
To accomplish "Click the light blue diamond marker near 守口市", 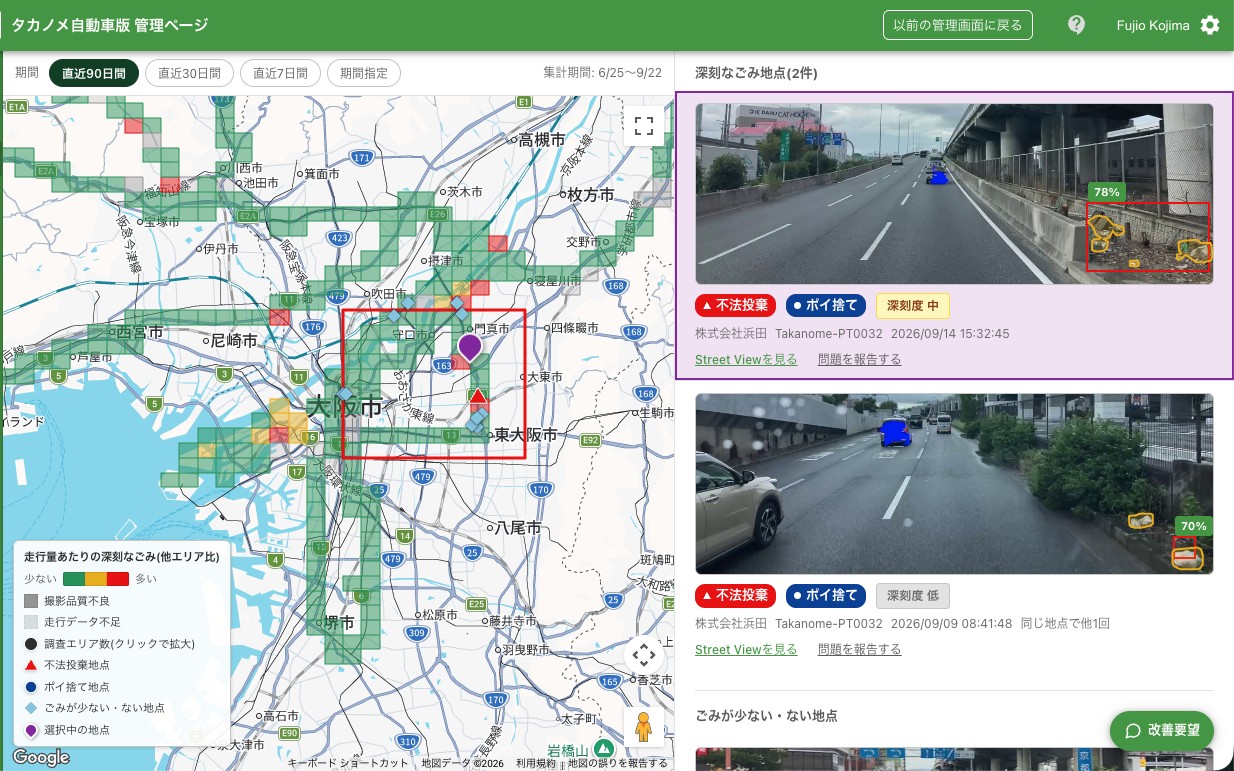I will pos(394,316).
